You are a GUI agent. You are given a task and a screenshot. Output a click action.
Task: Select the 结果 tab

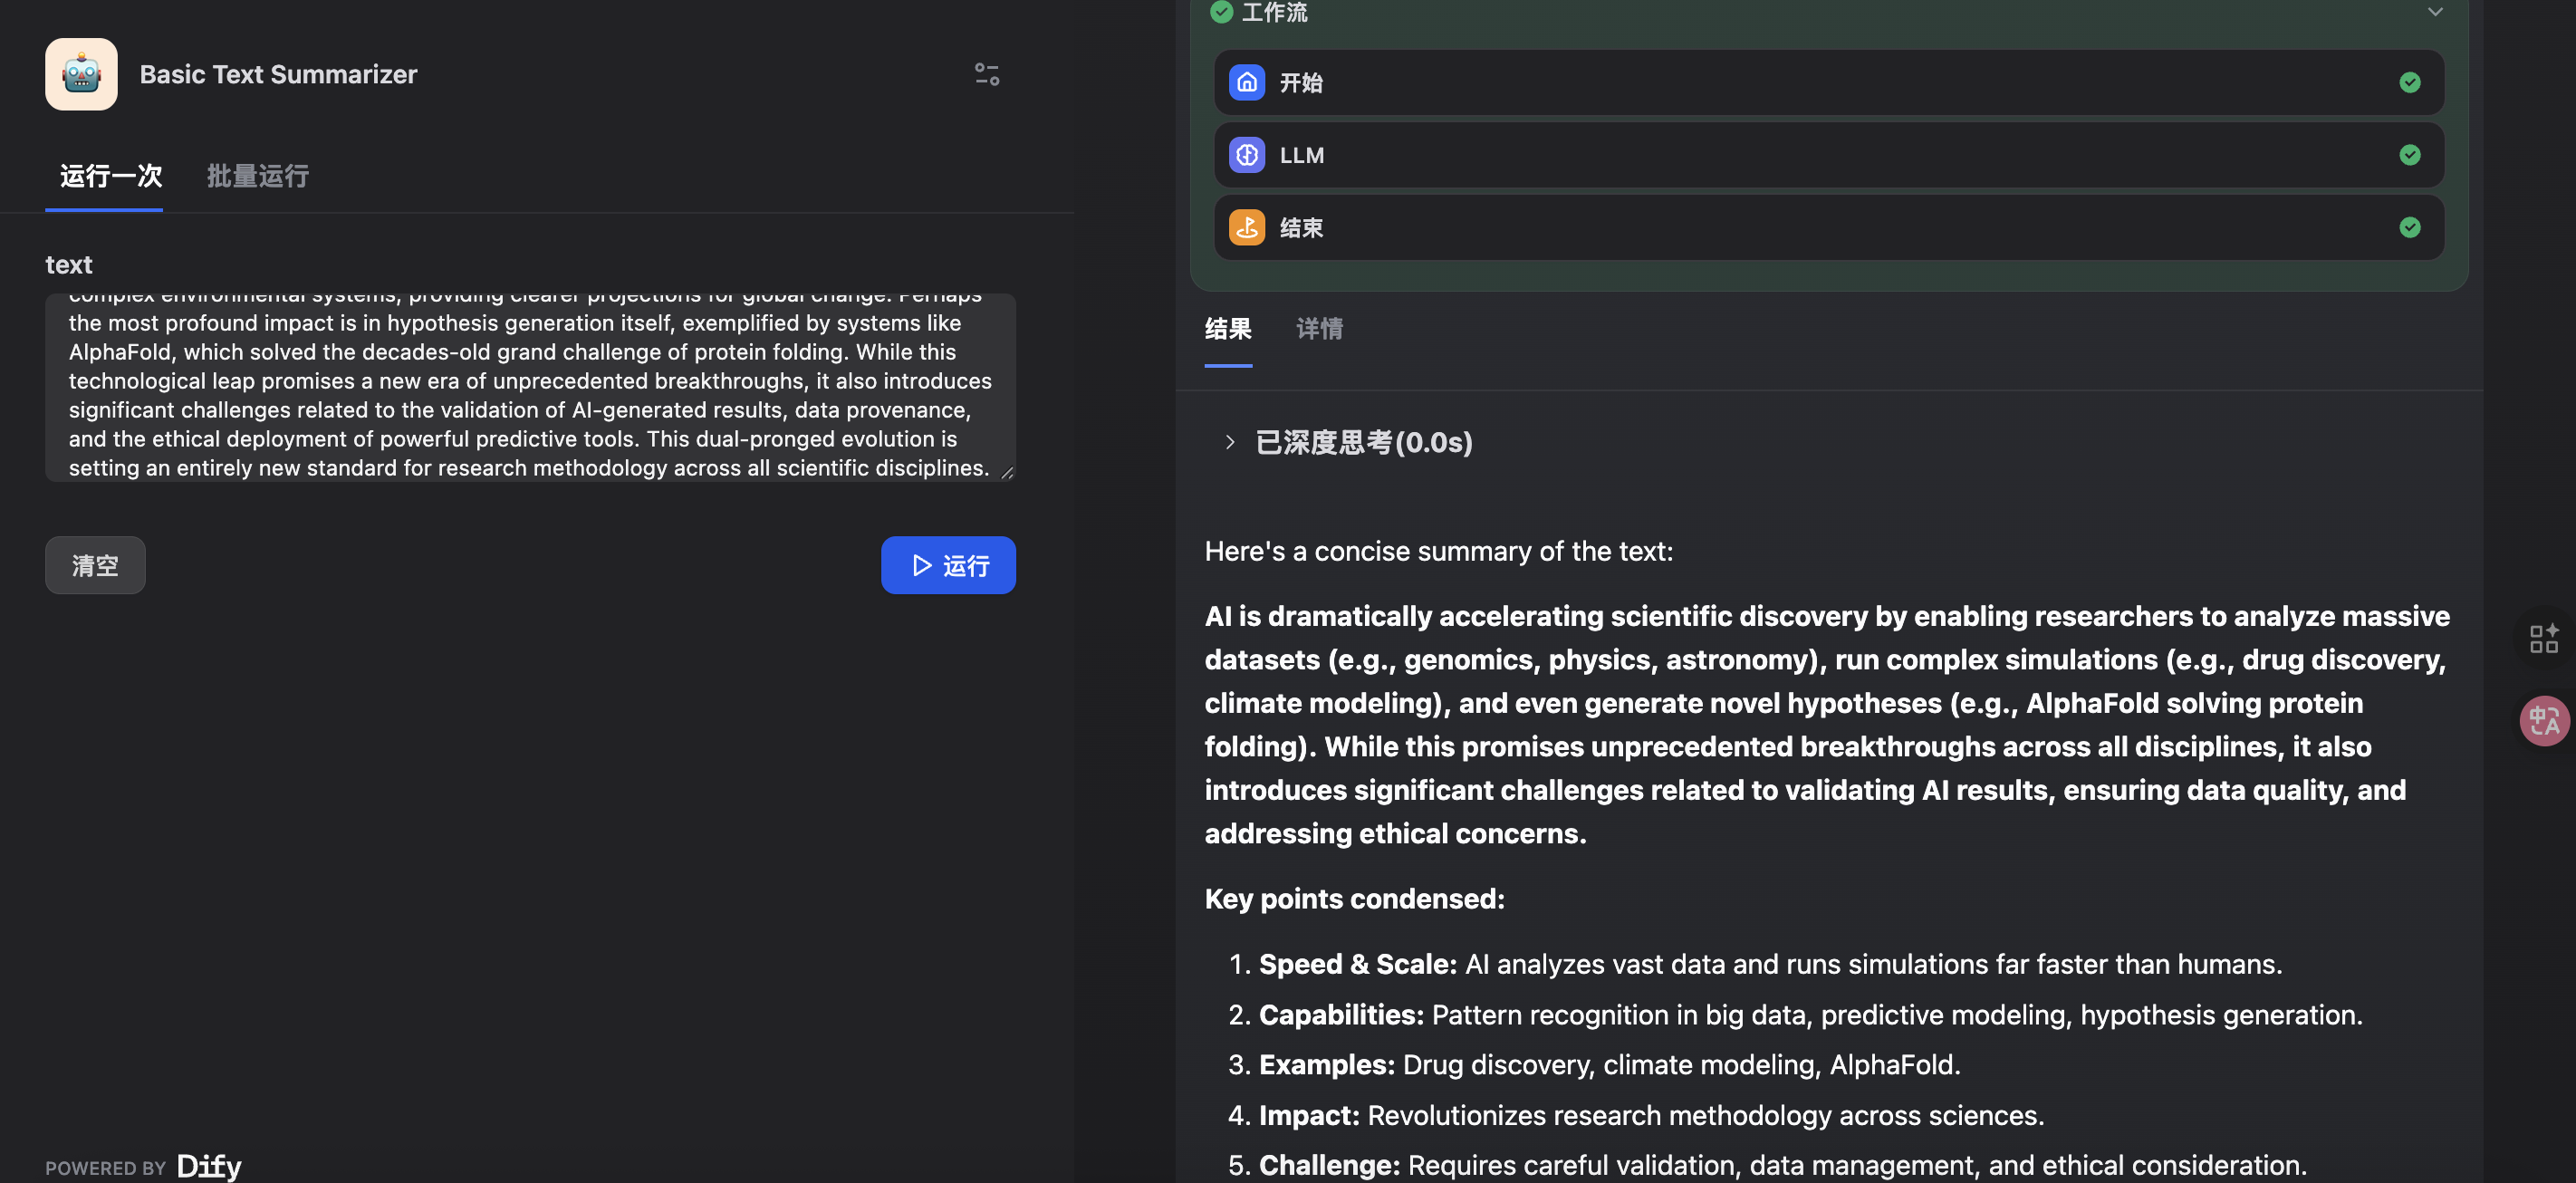1227,328
